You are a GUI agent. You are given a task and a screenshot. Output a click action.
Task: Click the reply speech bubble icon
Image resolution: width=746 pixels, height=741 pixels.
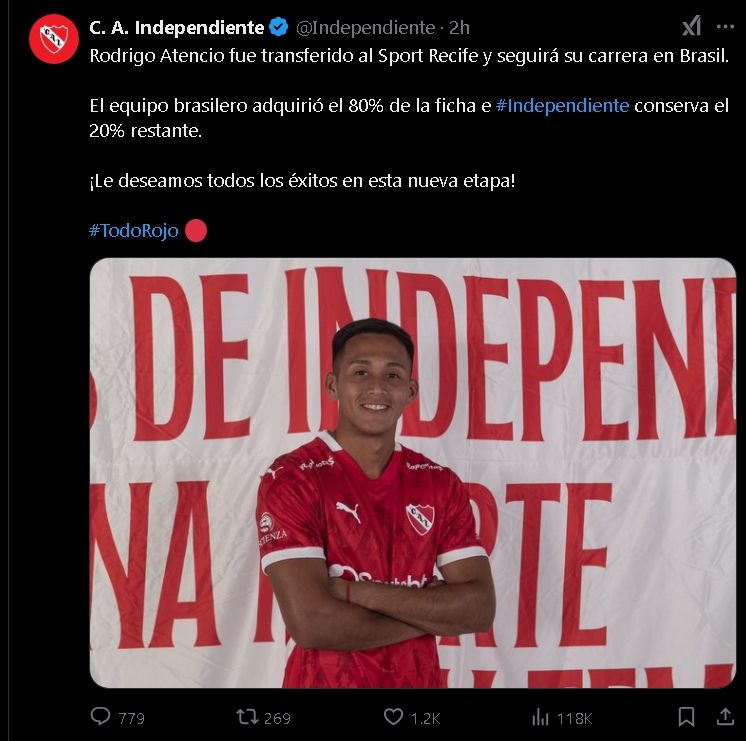100,716
